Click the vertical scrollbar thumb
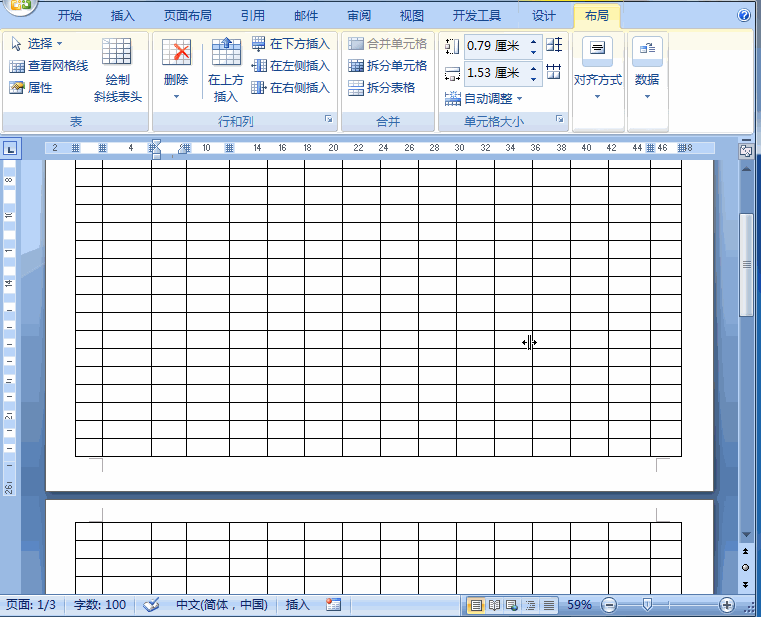761x617 pixels. pos(746,265)
